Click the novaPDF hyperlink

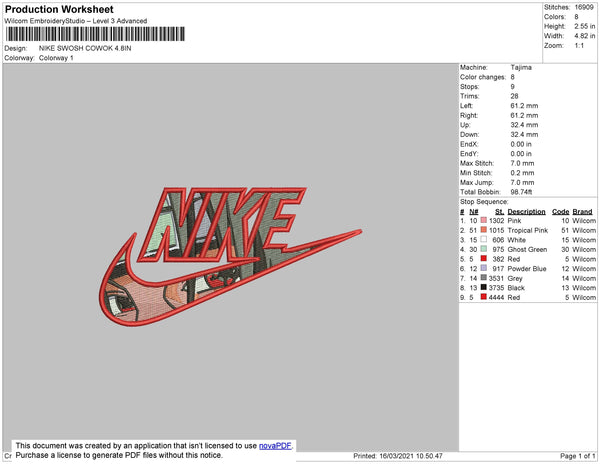pyautogui.click(x=275, y=446)
